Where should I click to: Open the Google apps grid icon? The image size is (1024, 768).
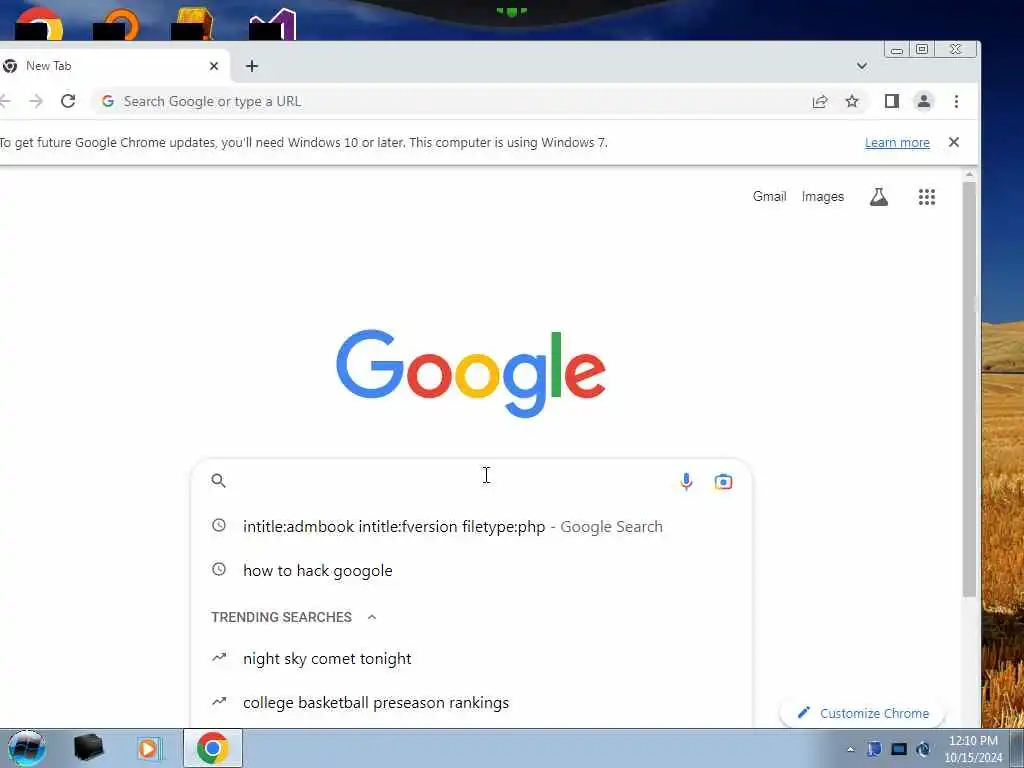[927, 197]
